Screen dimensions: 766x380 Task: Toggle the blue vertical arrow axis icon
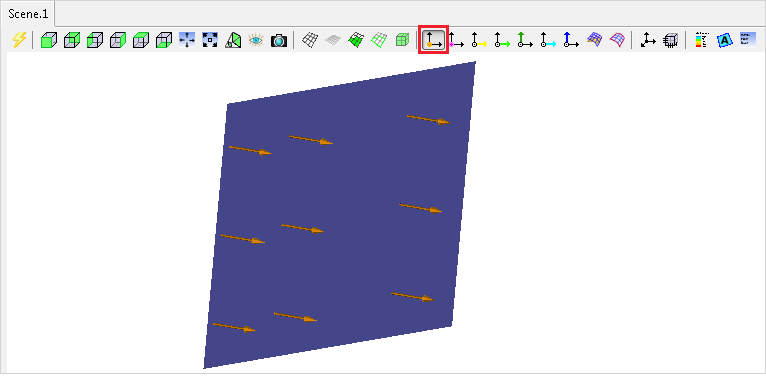(571, 40)
